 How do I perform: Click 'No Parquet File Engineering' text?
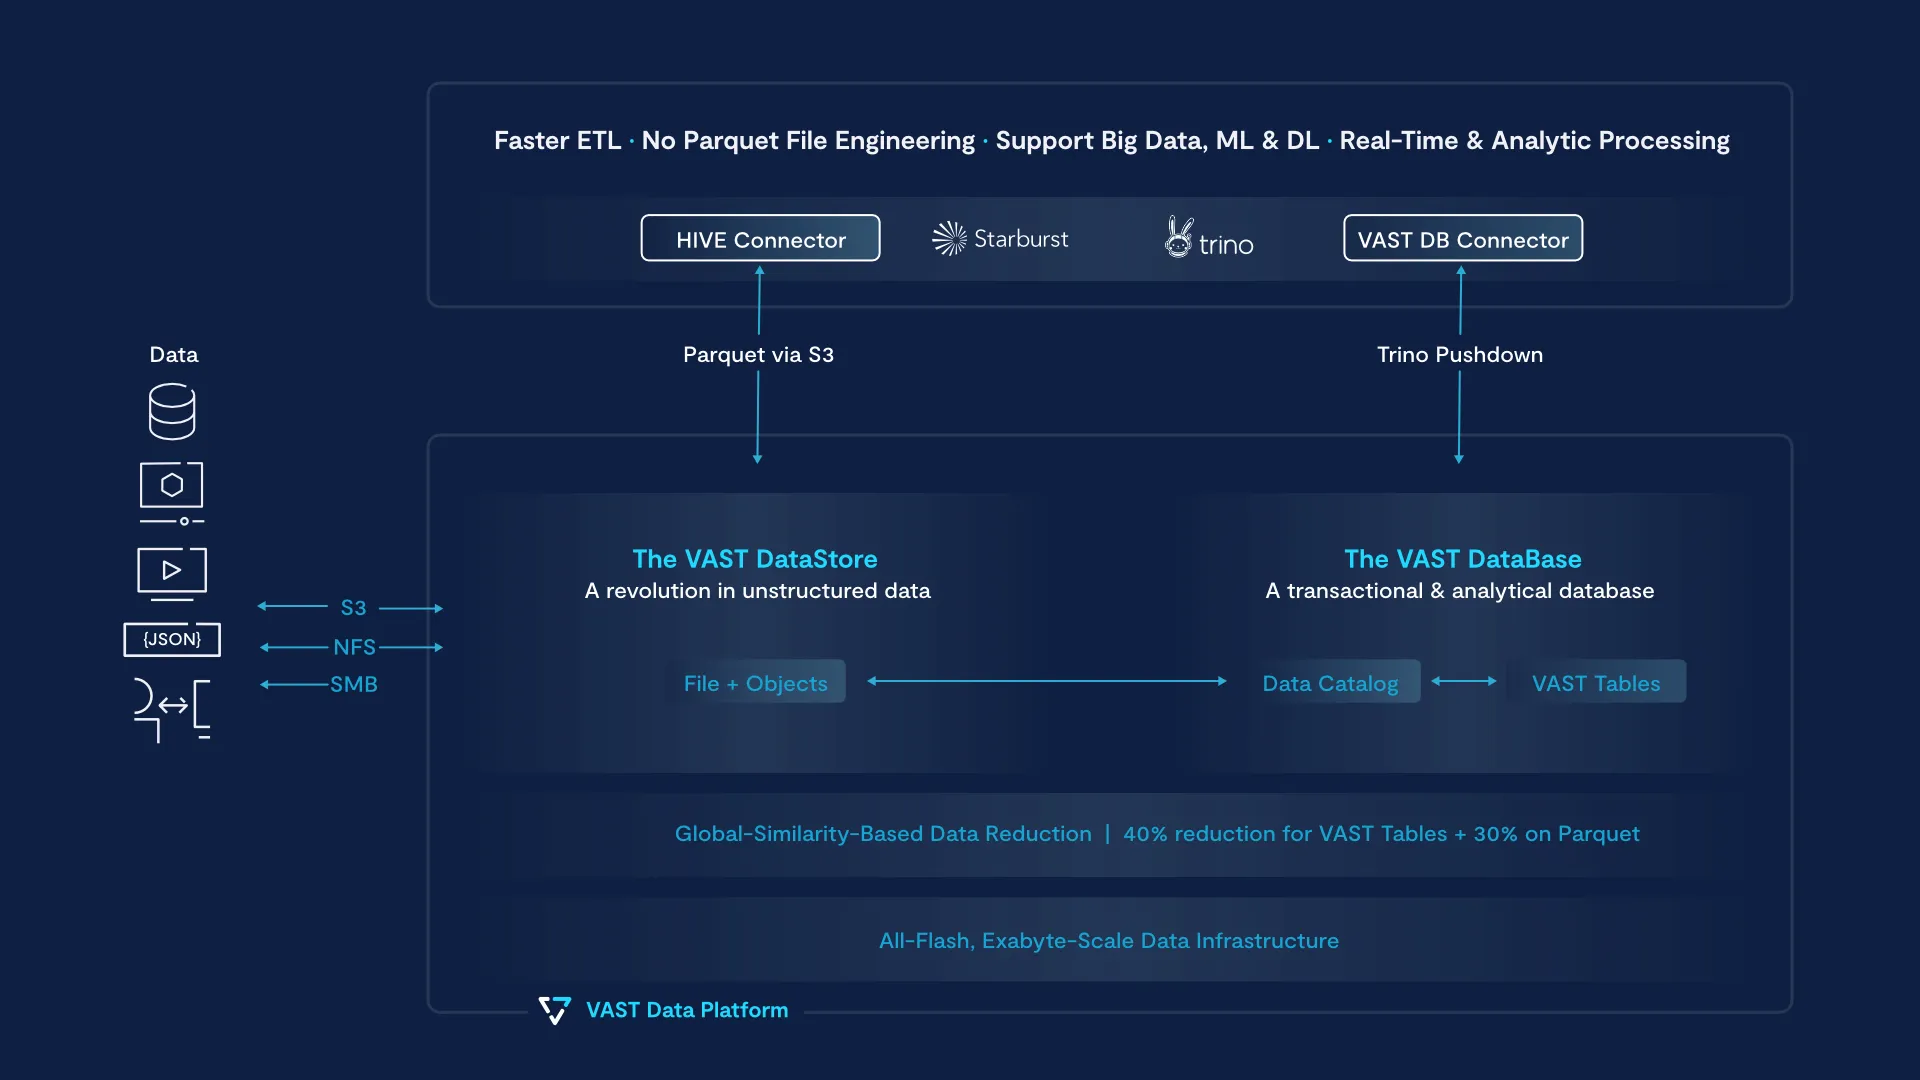coord(808,140)
